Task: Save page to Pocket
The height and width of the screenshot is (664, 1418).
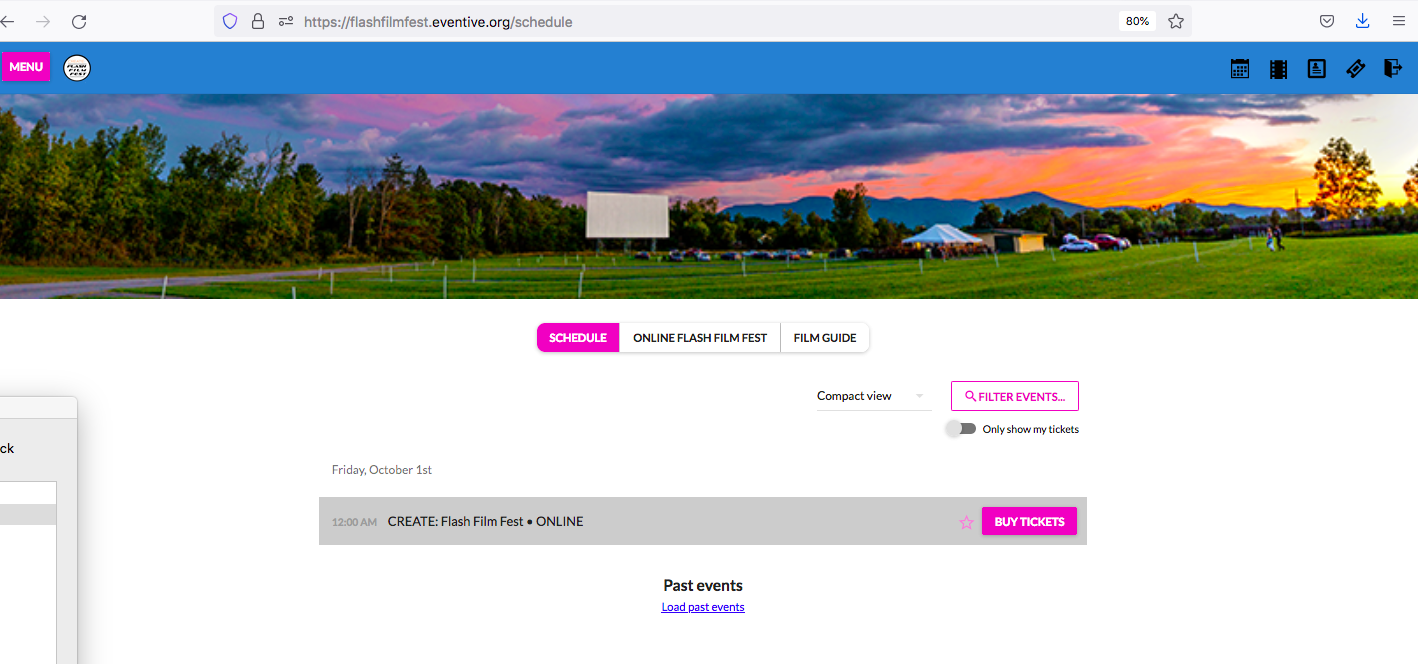Action: click(1327, 21)
